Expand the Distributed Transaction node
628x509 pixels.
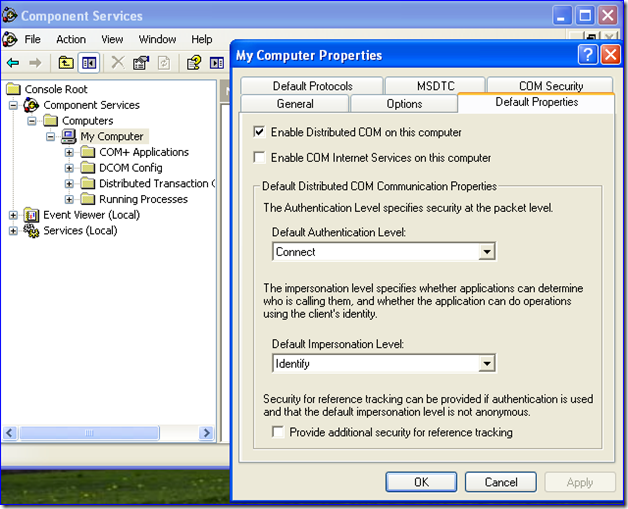(69, 183)
